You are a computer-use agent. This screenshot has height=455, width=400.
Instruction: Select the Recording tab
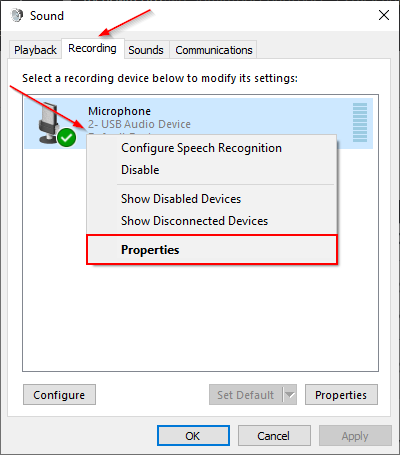click(93, 49)
